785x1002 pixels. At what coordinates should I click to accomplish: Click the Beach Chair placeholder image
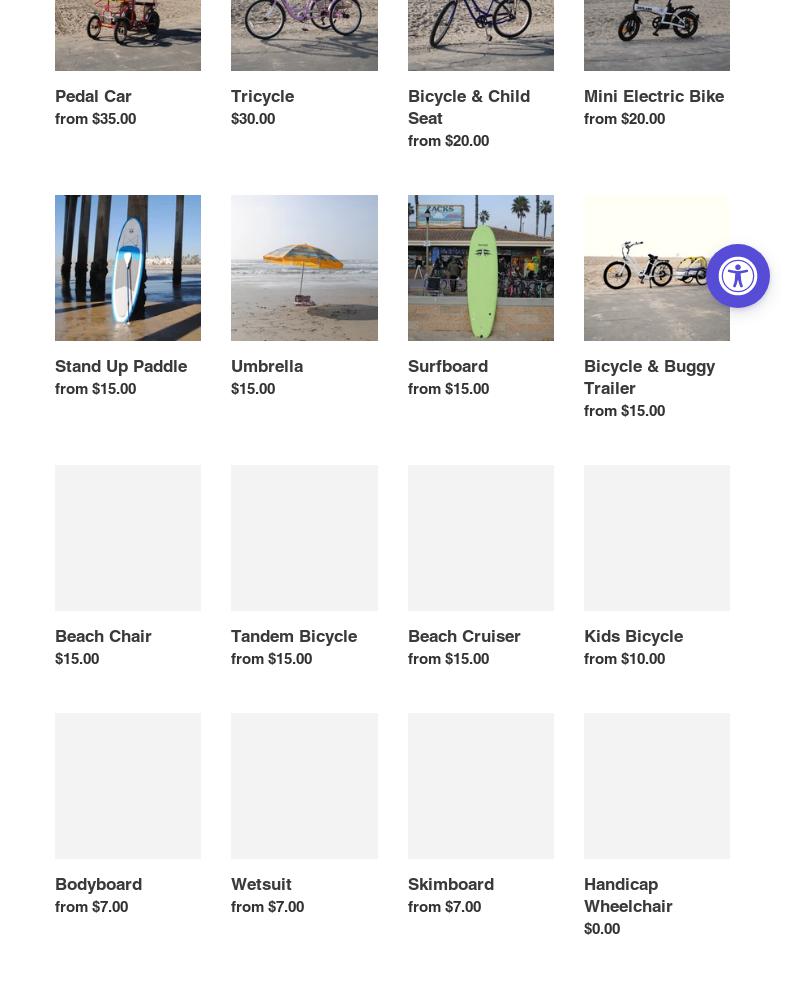[x=128, y=538]
